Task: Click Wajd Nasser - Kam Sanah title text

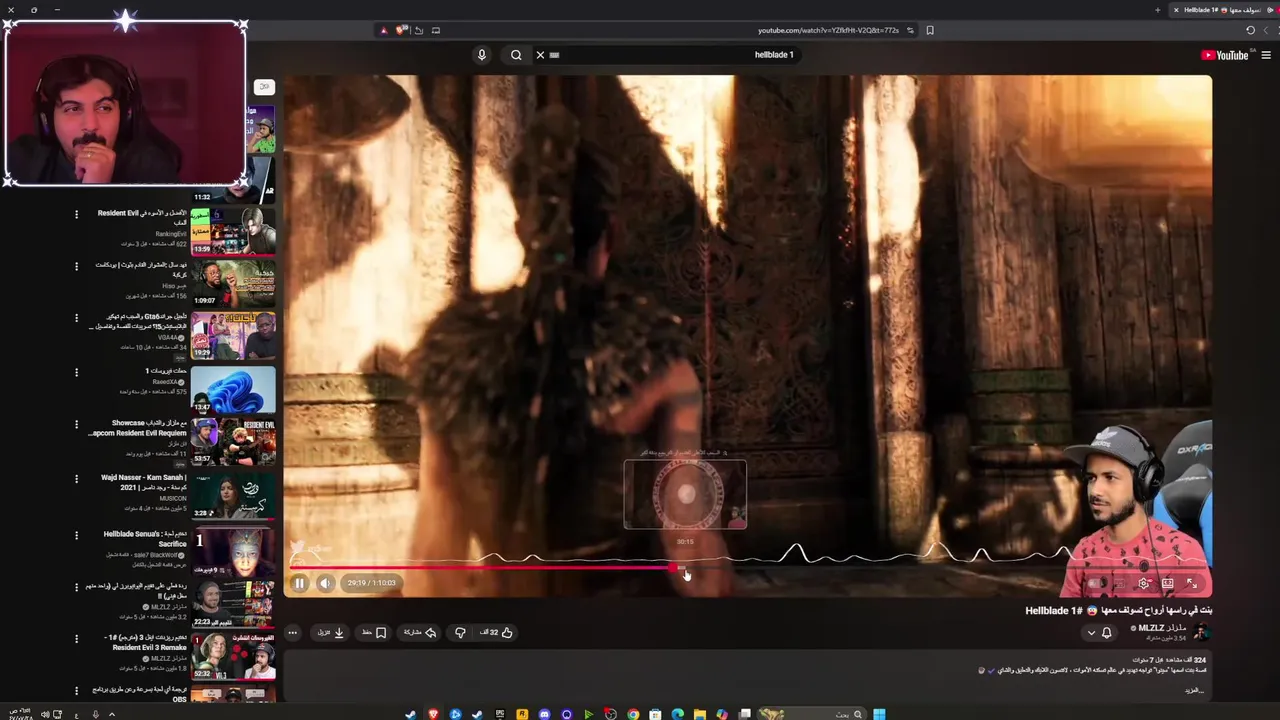Action: click(x=144, y=482)
